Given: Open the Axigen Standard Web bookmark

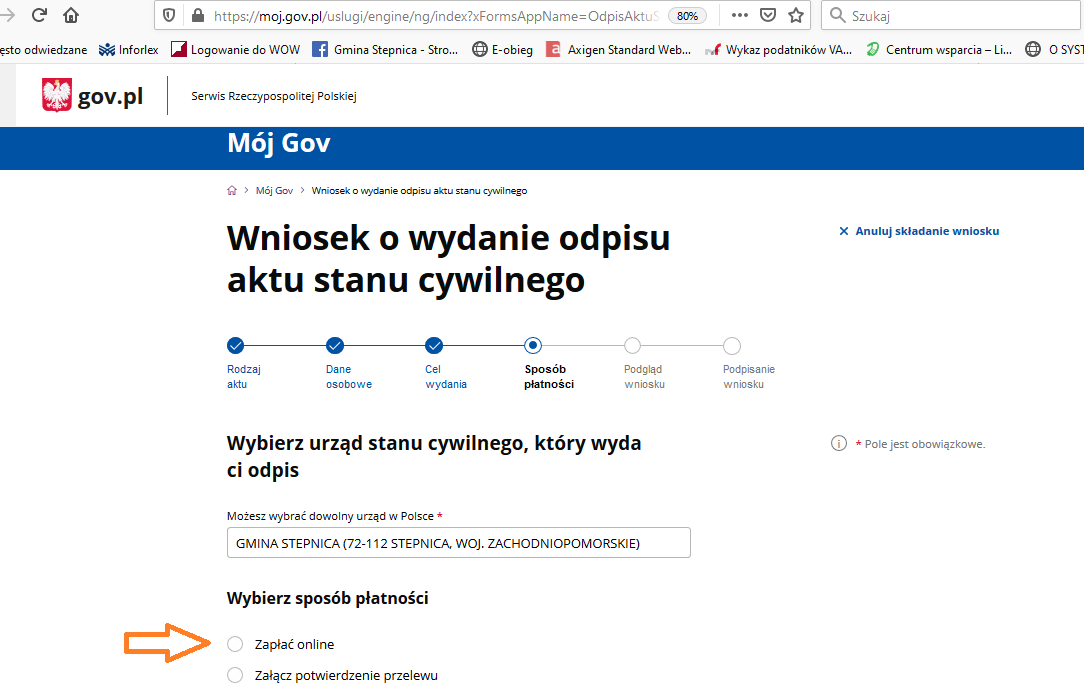Looking at the screenshot, I should click(619, 50).
